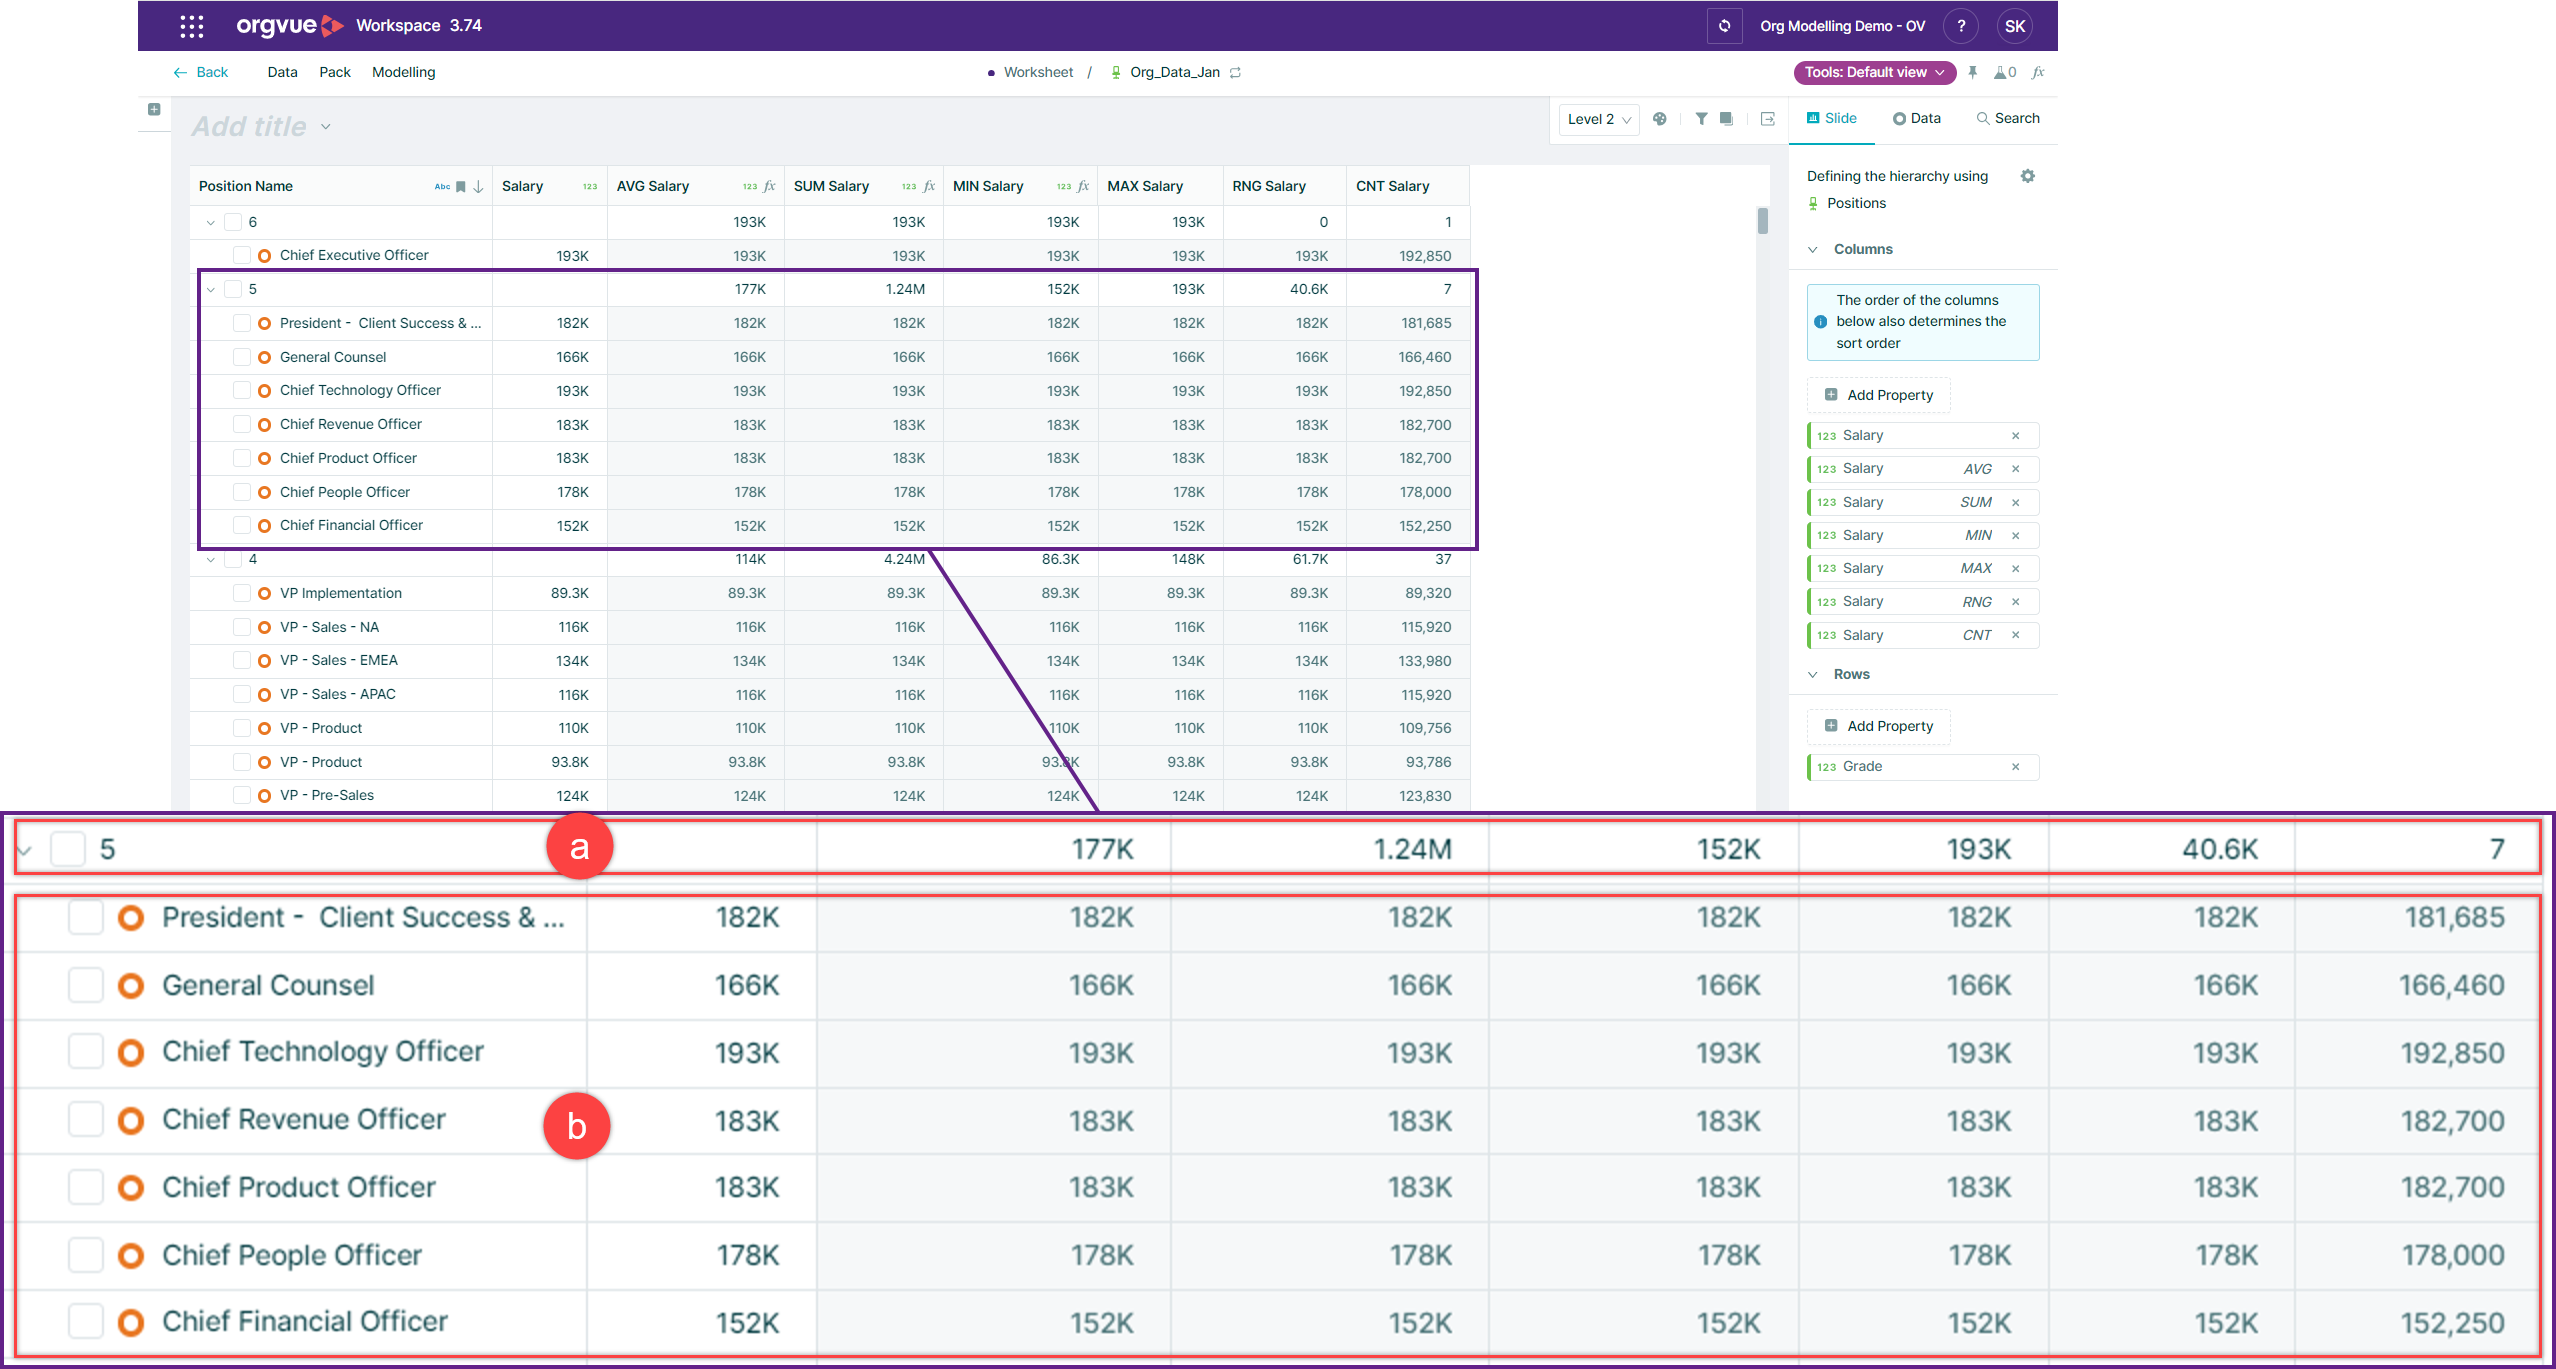Open the Modelling menu
Viewport: 2556px width, 1369px height.
point(403,72)
